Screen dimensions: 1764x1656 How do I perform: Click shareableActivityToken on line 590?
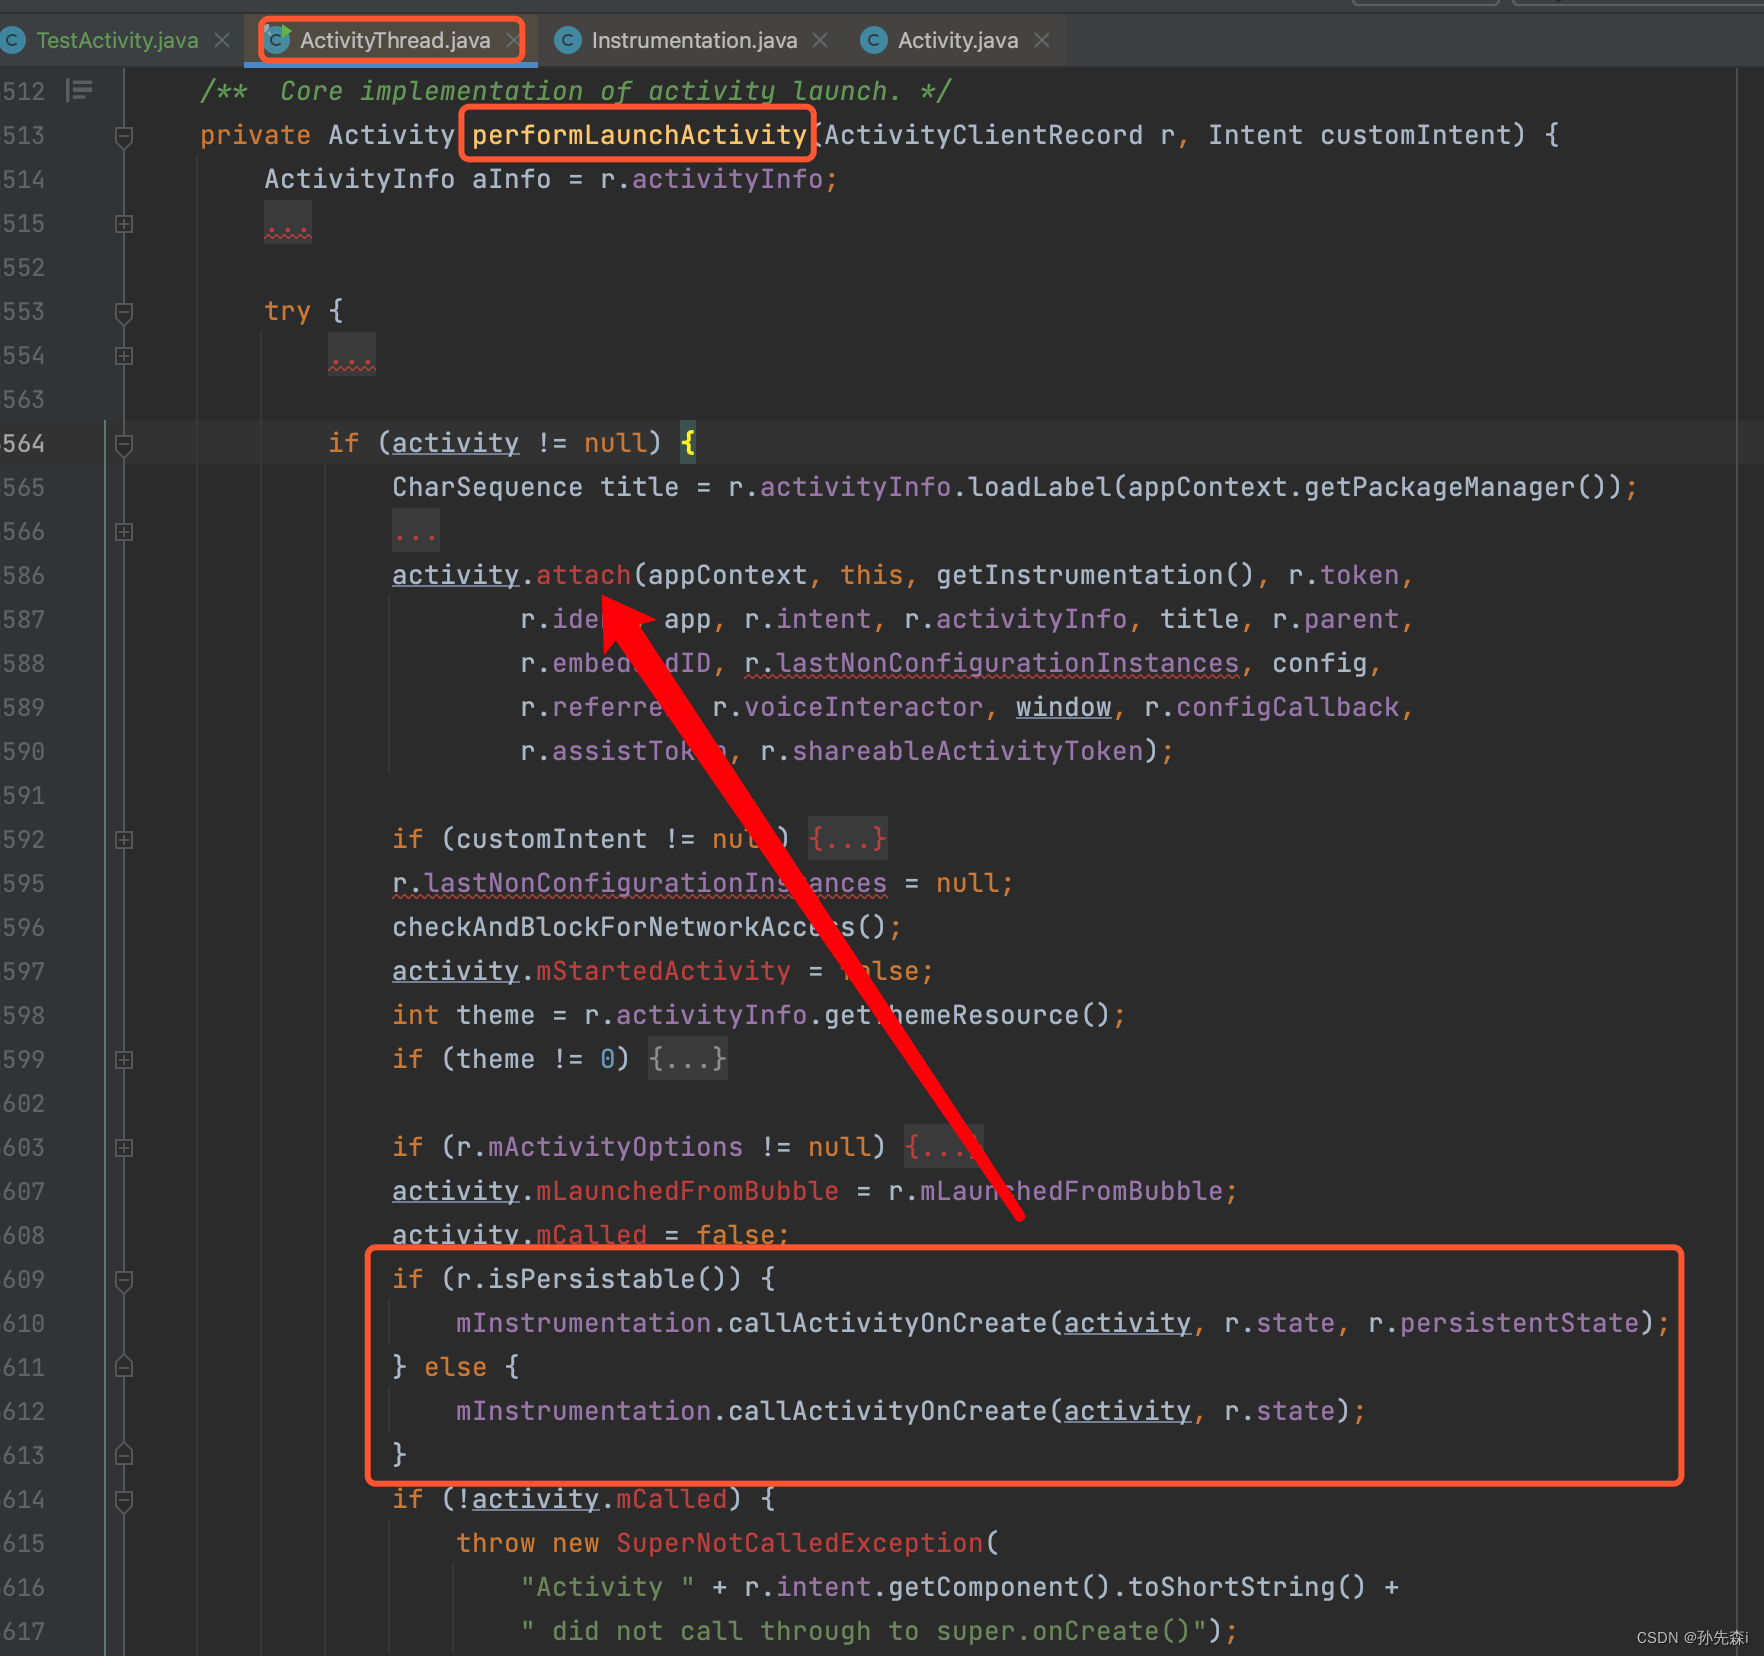pos(967,751)
